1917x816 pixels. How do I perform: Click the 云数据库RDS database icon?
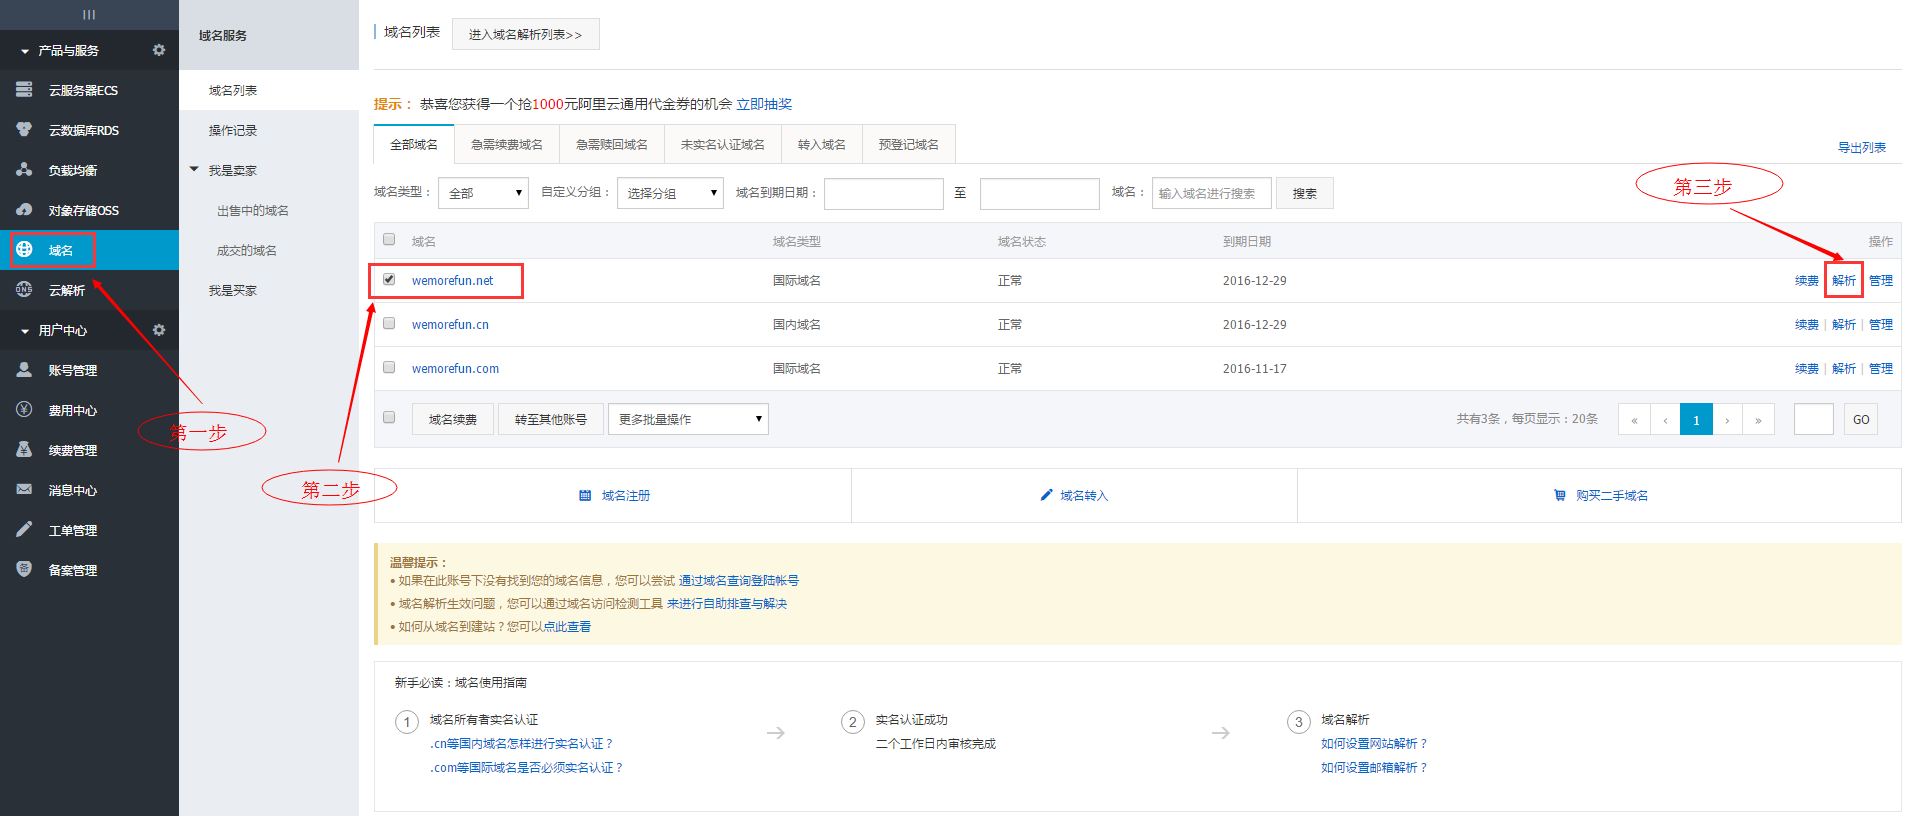click(x=24, y=130)
